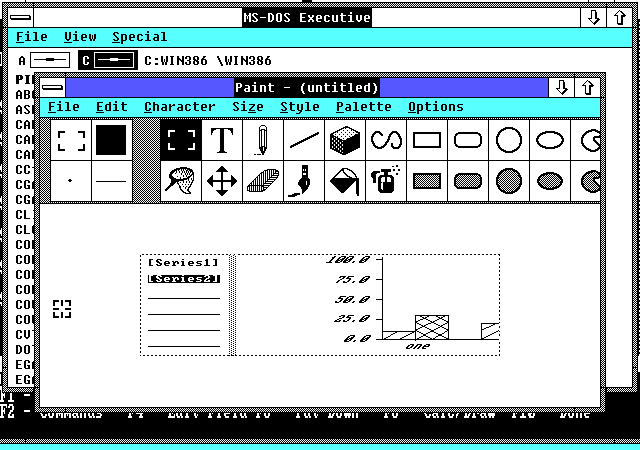Select the Eraser tool
640x450 pixels.
point(263,181)
